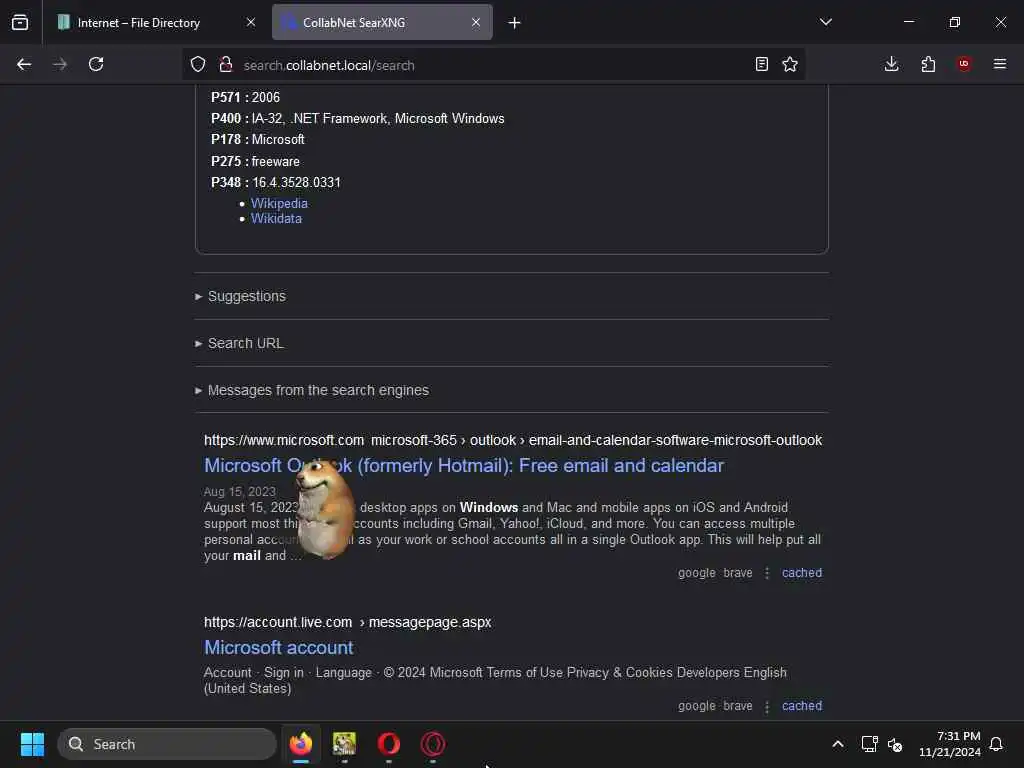This screenshot has height=768, width=1024.
Task: Open the pixel-art game icon in taskbar
Action: coord(344,744)
